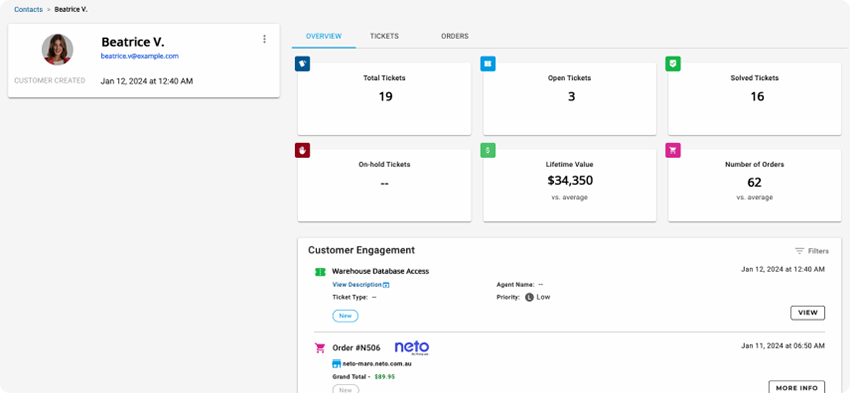This screenshot has height=393, width=850.
Task: Click the red On-hold Tickets hand icon
Action: (x=302, y=151)
